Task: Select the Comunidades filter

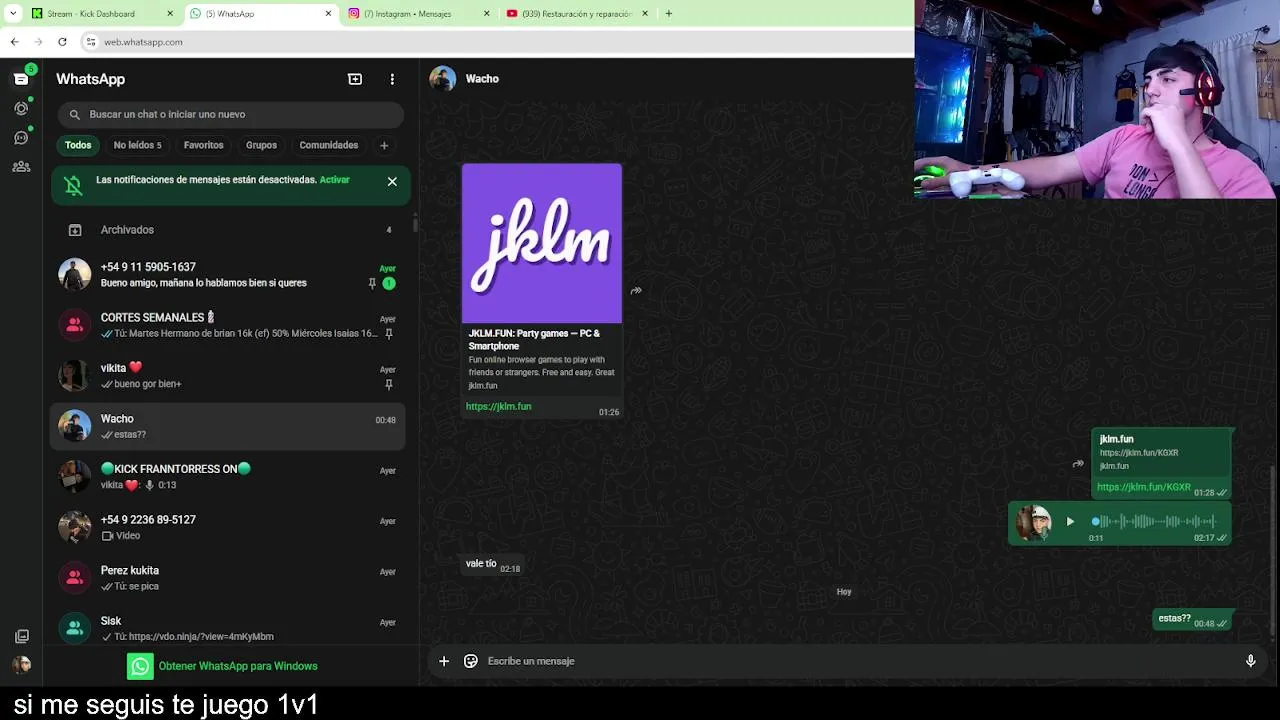Action: 328,145
